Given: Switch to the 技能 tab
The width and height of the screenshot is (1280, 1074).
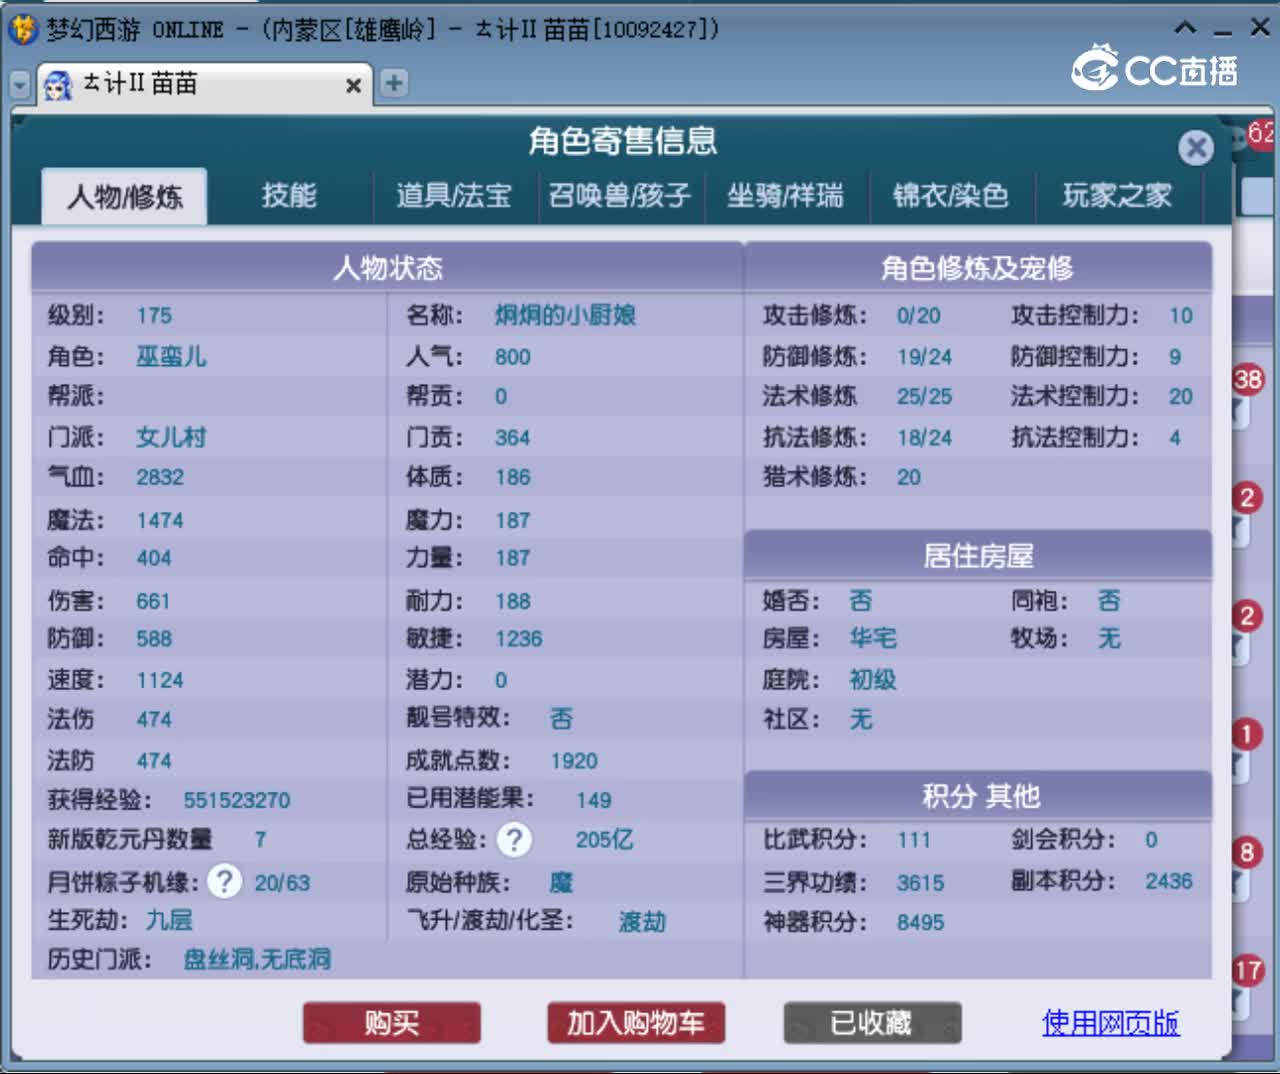Looking at the screenshot, I should tap(290, 196).
